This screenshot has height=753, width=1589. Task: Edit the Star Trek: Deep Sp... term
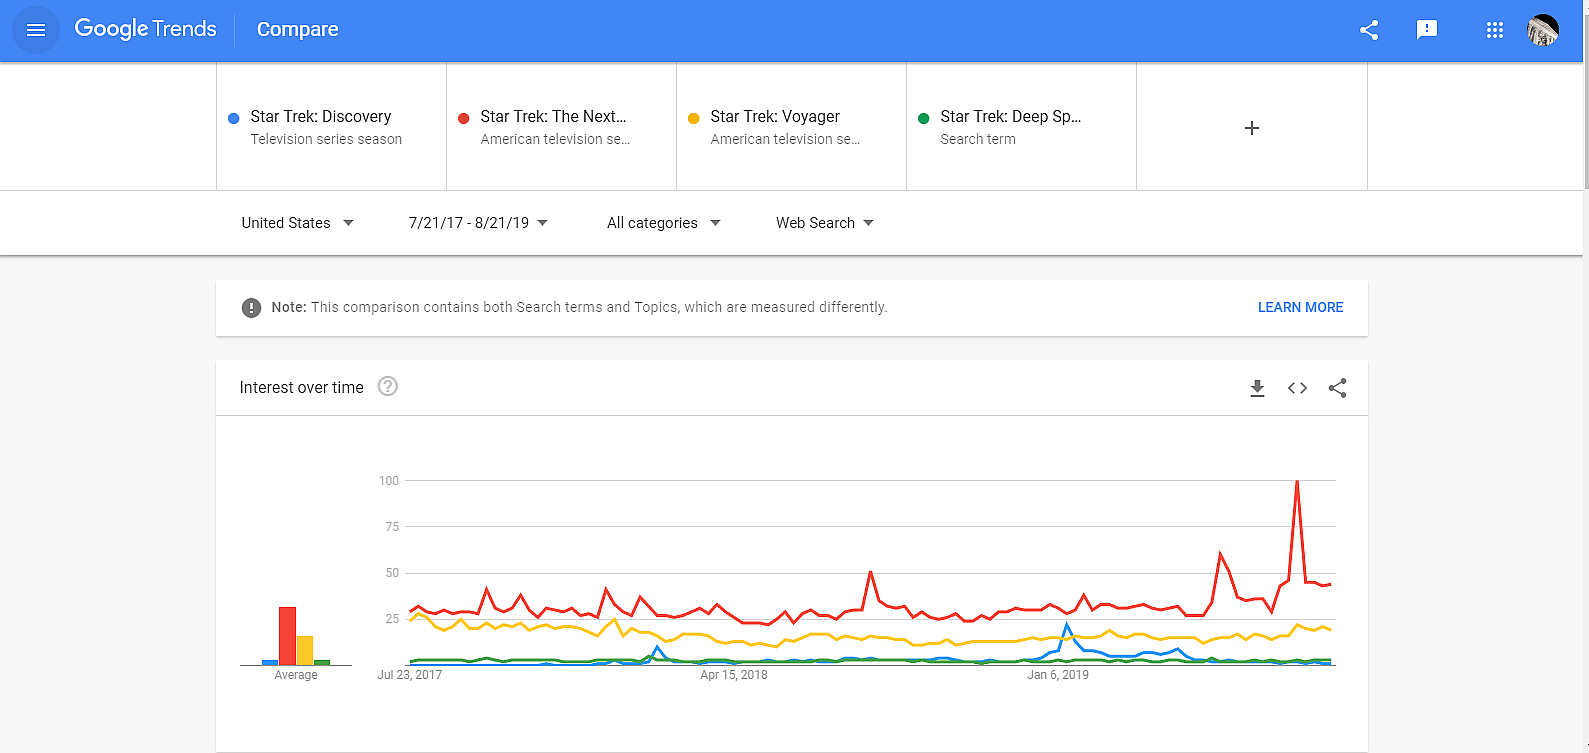(x=1021, y=127)
